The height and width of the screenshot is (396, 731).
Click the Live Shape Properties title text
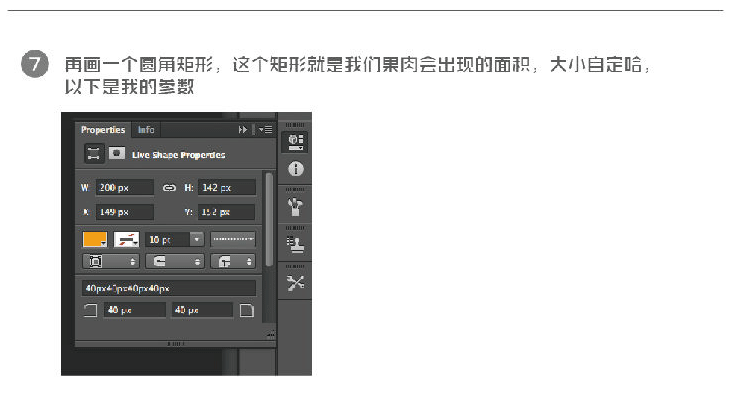[179, 155]
